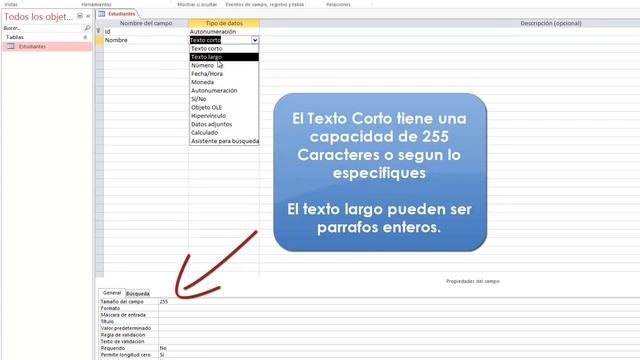Select Texto largo in data type list
The width and height of the screenshot is (640, 360).
pyautogui.click(x=224, y=57)
